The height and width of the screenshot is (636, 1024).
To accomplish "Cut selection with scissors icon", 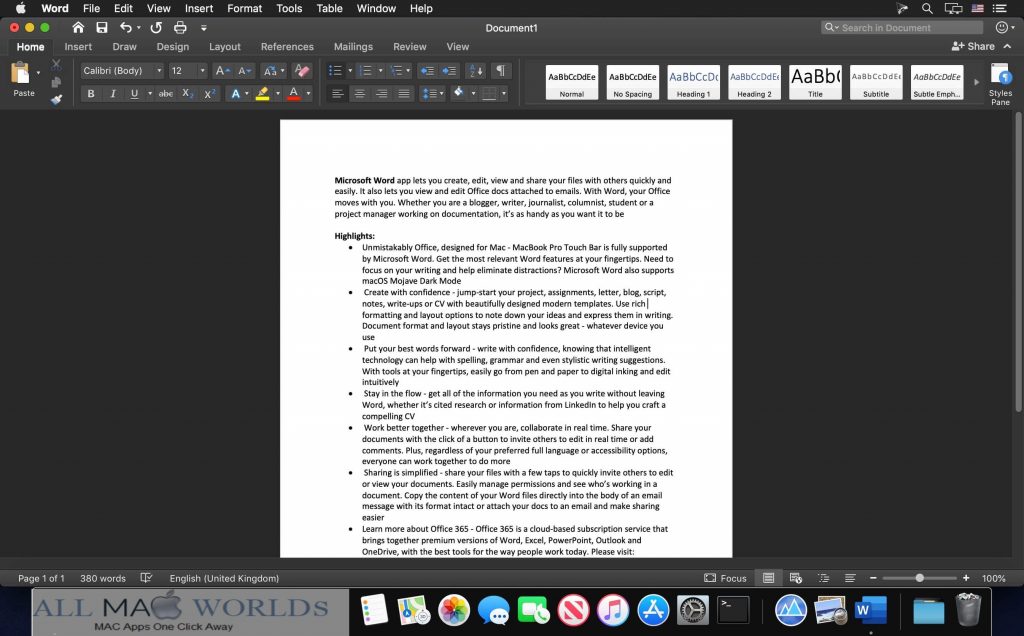I will [x=56, y=65].
